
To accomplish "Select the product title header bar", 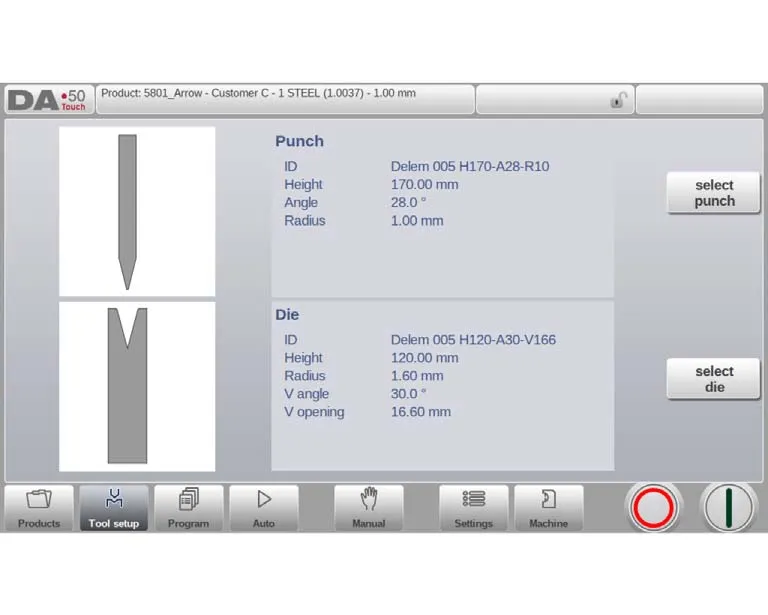I will tap(285, 99).
